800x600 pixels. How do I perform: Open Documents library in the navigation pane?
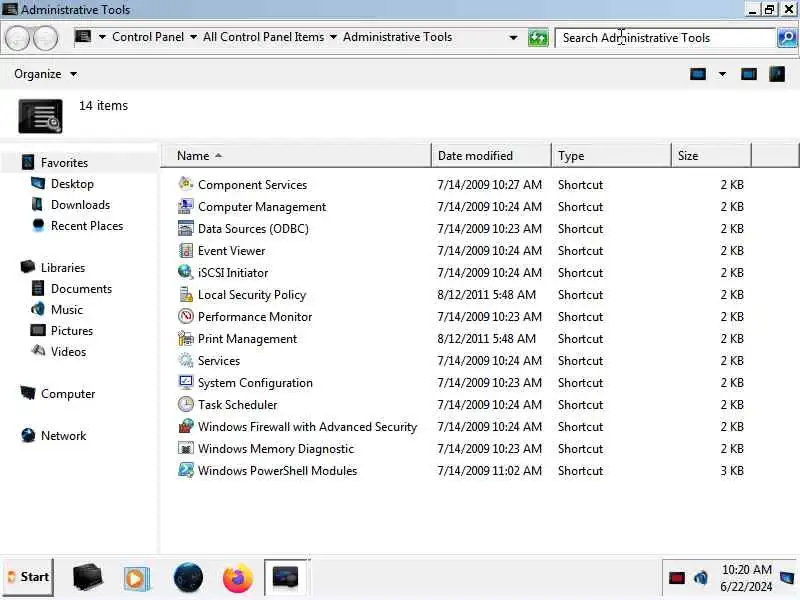81,289
